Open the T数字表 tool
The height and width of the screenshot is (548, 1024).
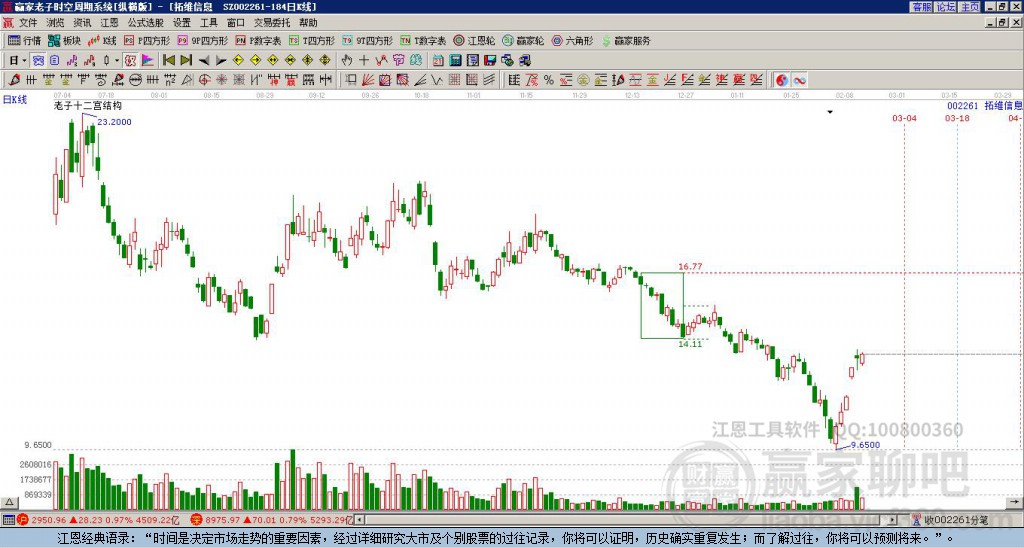pos(423,40)
